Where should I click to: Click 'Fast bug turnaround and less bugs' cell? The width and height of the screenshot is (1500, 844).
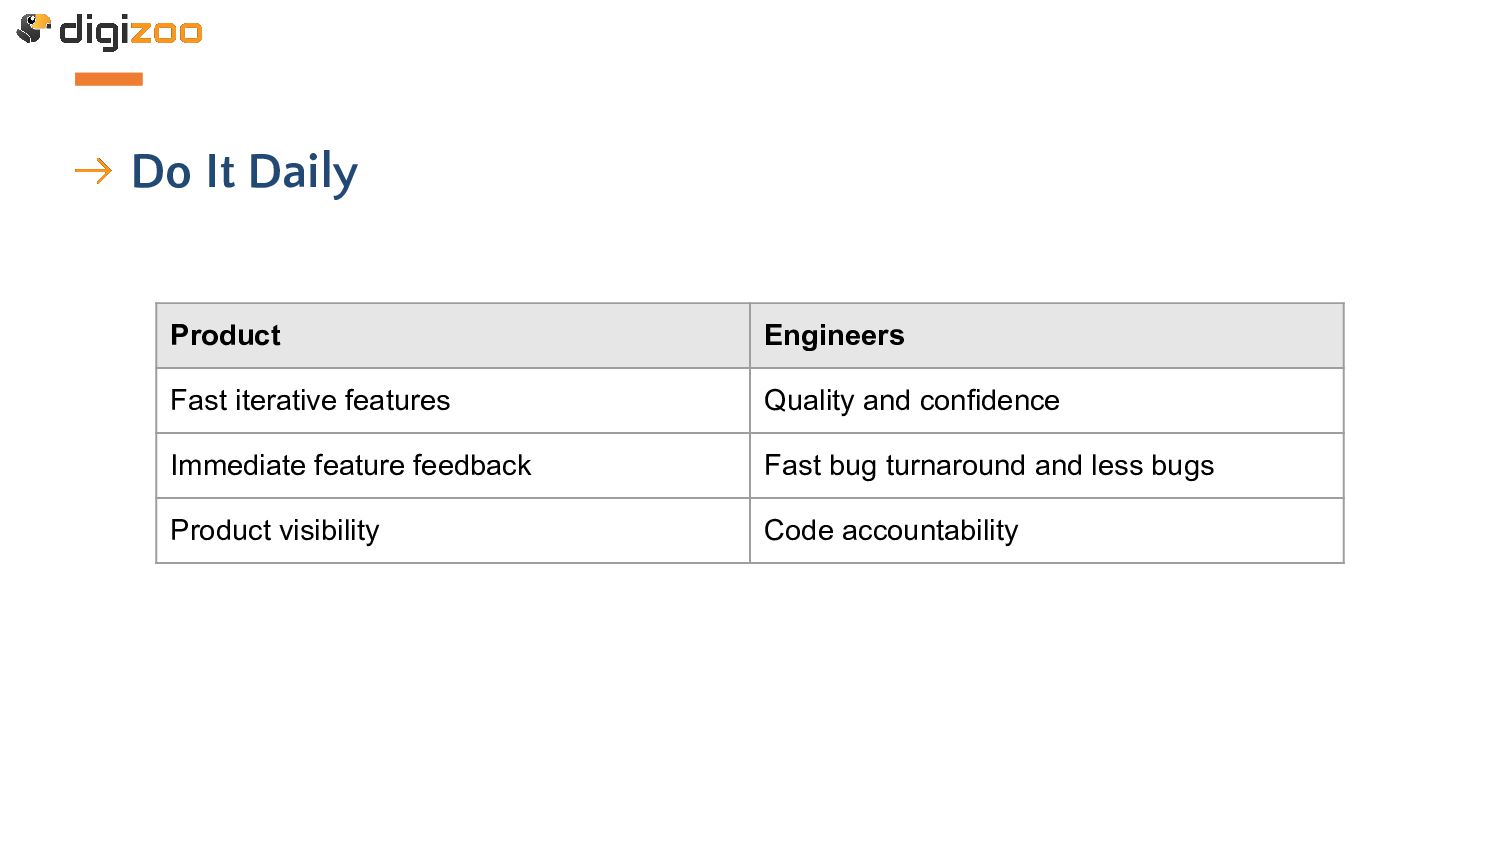(x=1046, y=465)
